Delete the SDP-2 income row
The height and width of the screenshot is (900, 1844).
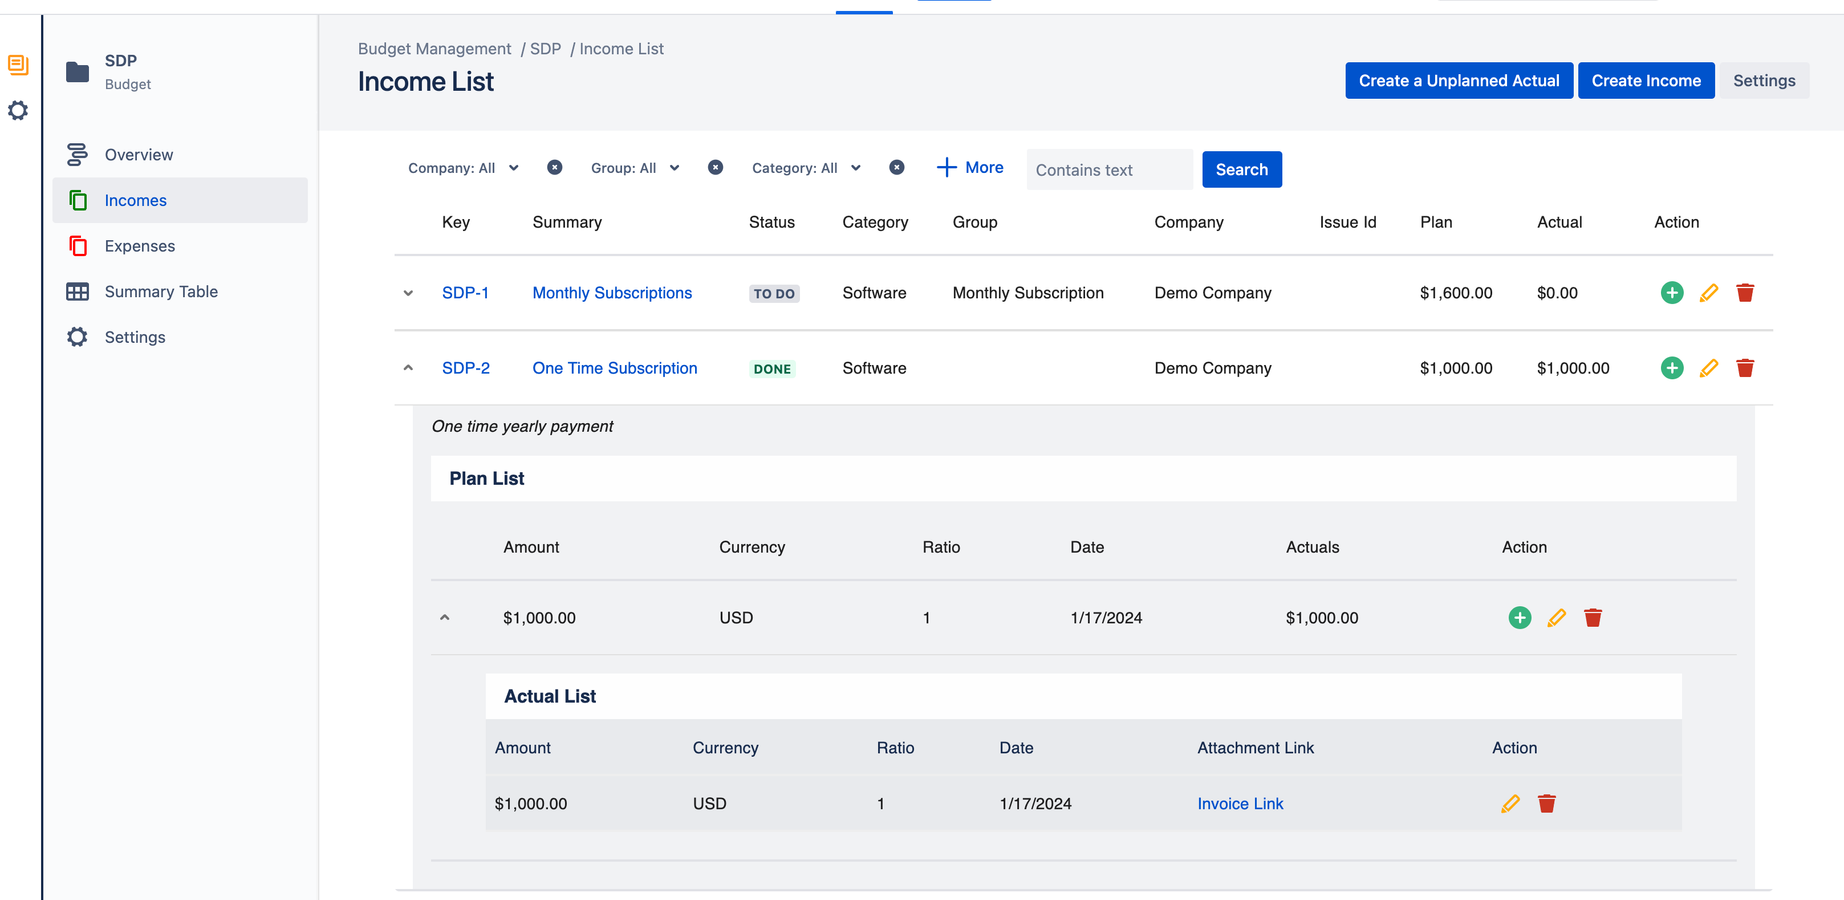click(1745, 368)
